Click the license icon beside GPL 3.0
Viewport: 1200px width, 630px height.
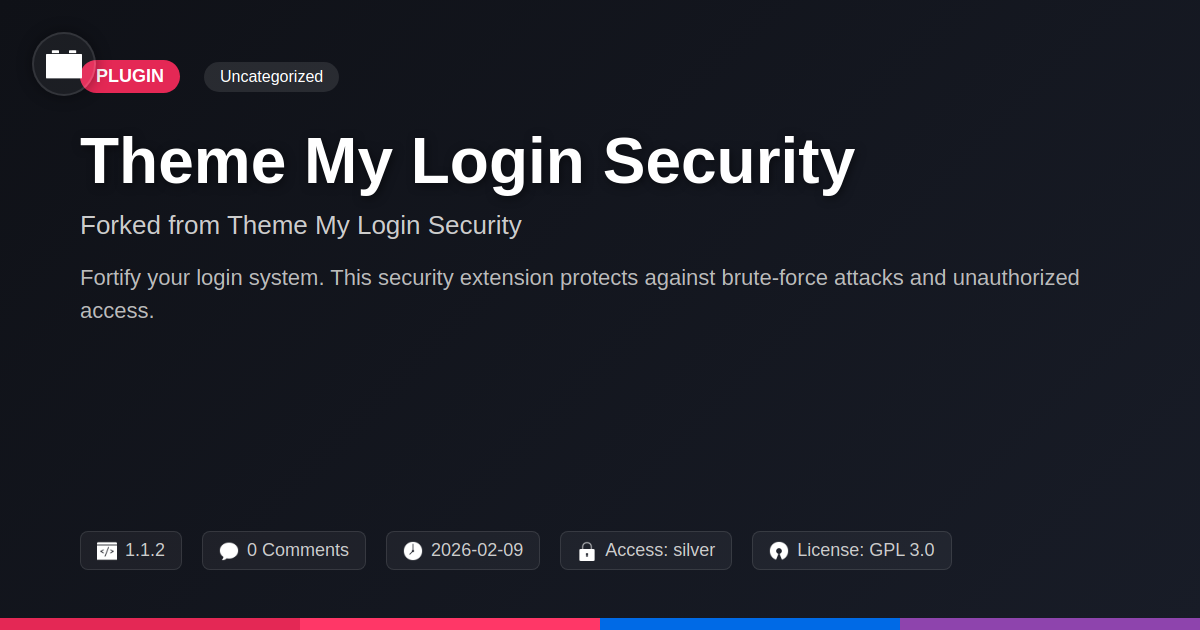tap(779, 551)
